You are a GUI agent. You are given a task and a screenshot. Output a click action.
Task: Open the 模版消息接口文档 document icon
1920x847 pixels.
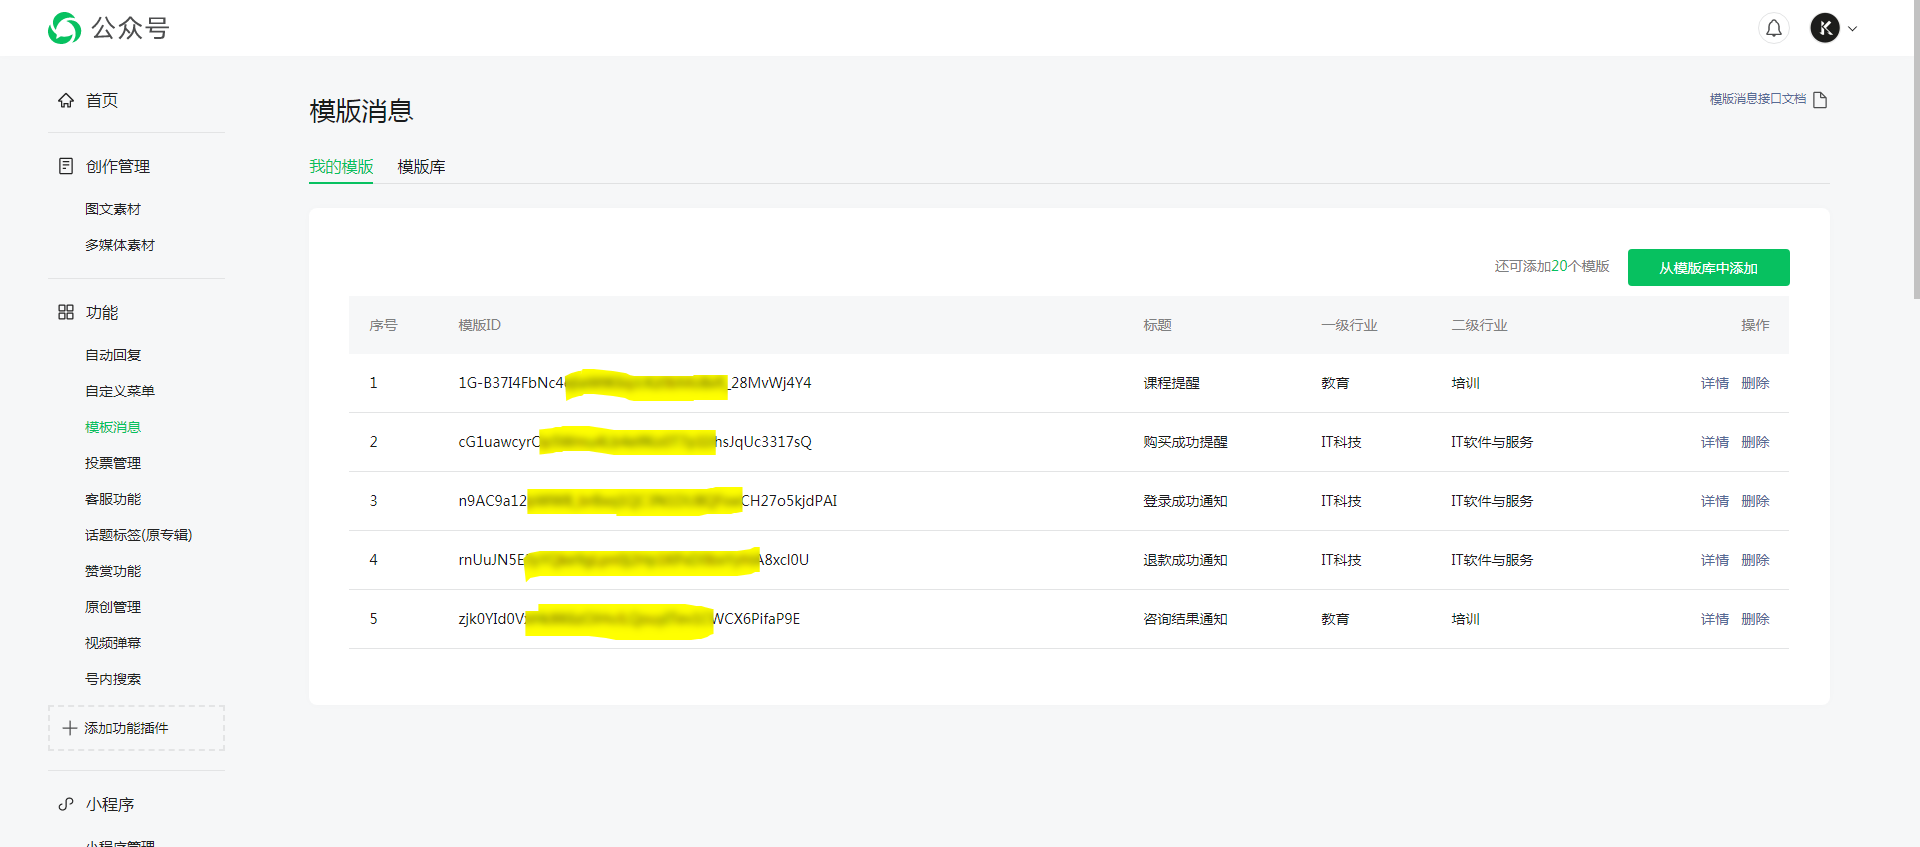[1820, 99]
